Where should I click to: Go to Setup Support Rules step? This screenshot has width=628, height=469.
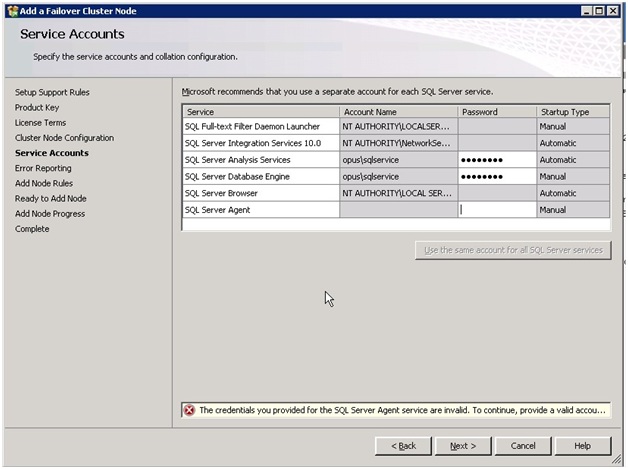[x=52, y=93]
